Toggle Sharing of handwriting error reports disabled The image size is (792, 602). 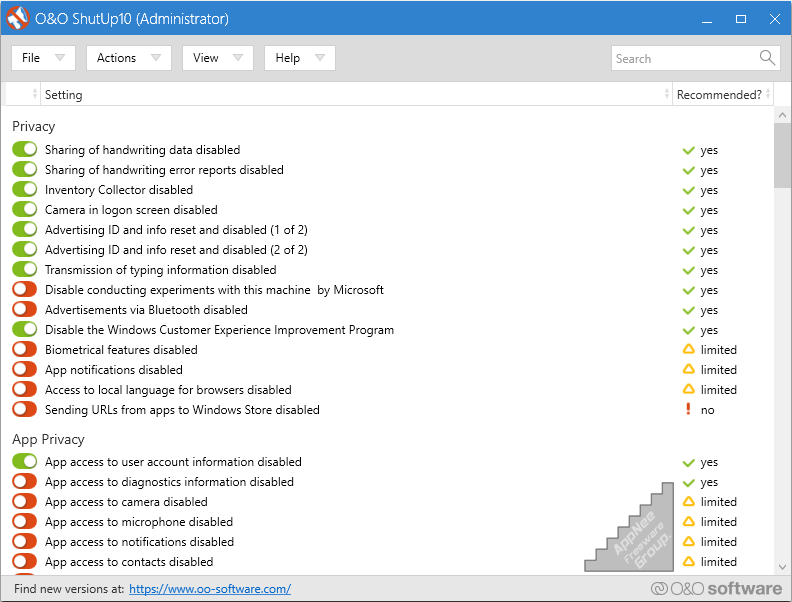pos(25,169)
